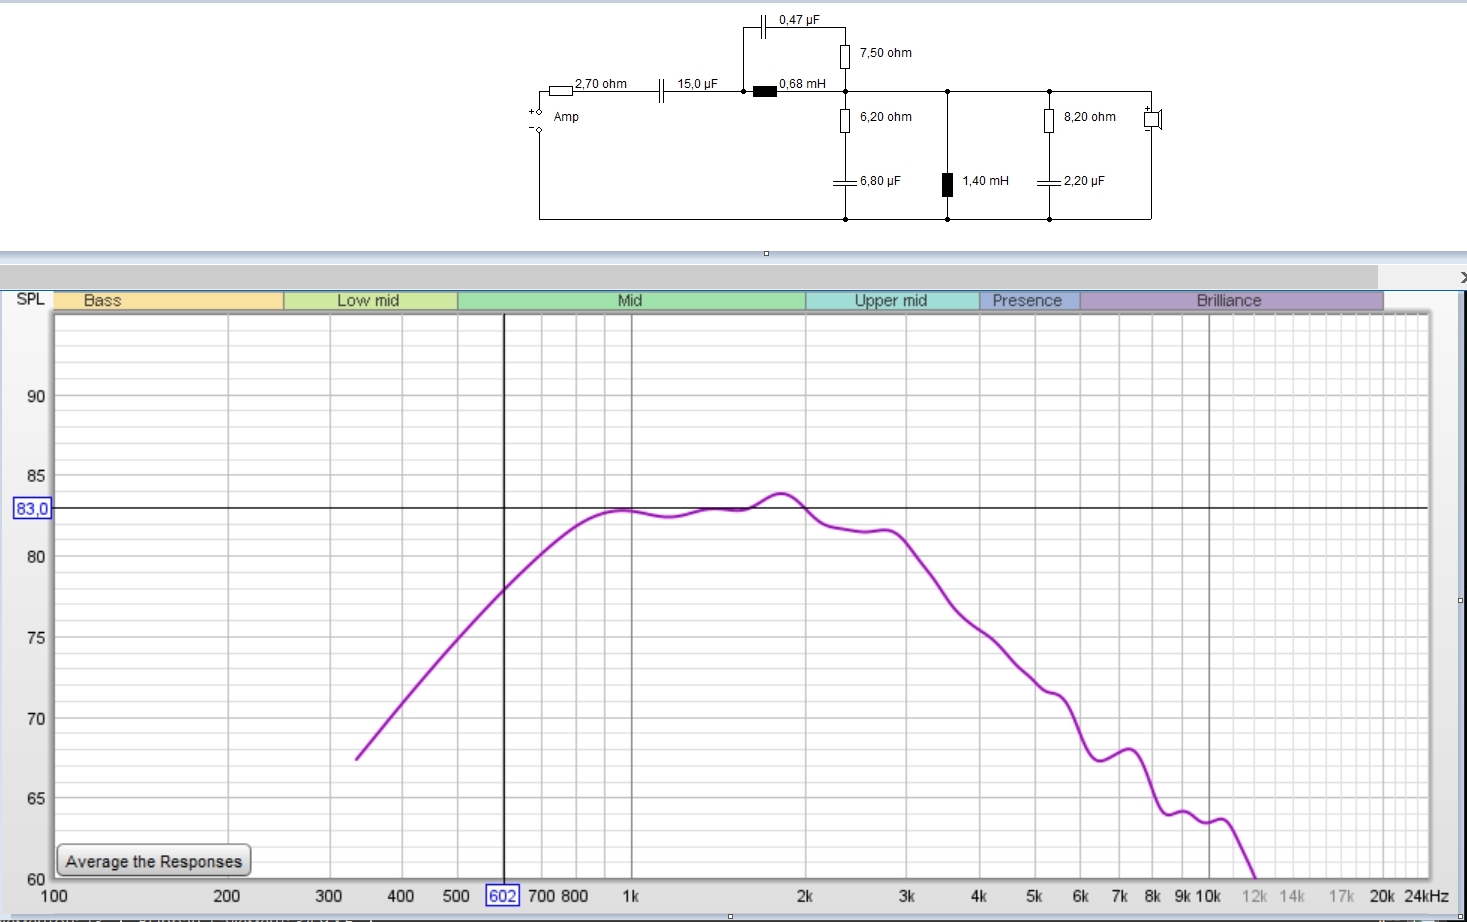
Task: Click the 0,68 mH series inductor symbol
Action: (765, 91)
